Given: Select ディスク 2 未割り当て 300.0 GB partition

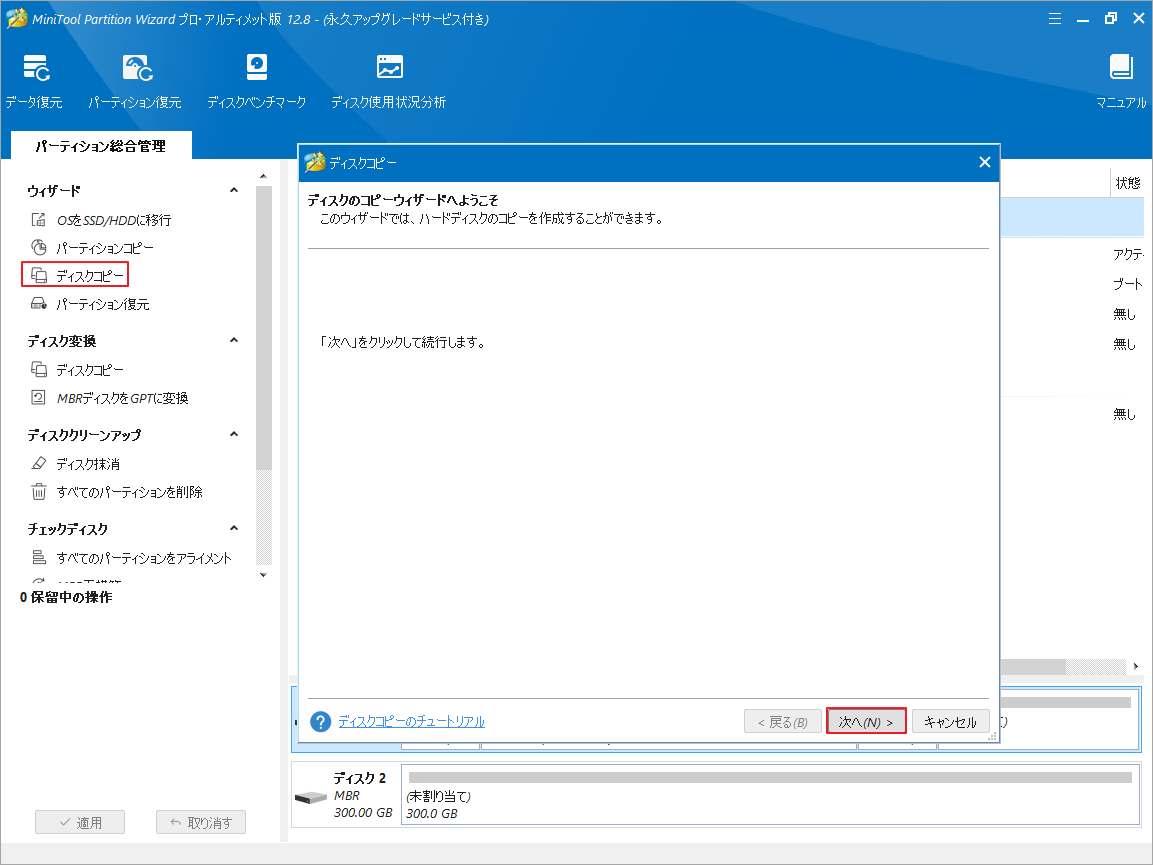Looking at the screenshot, I should (x=770, y=794).
